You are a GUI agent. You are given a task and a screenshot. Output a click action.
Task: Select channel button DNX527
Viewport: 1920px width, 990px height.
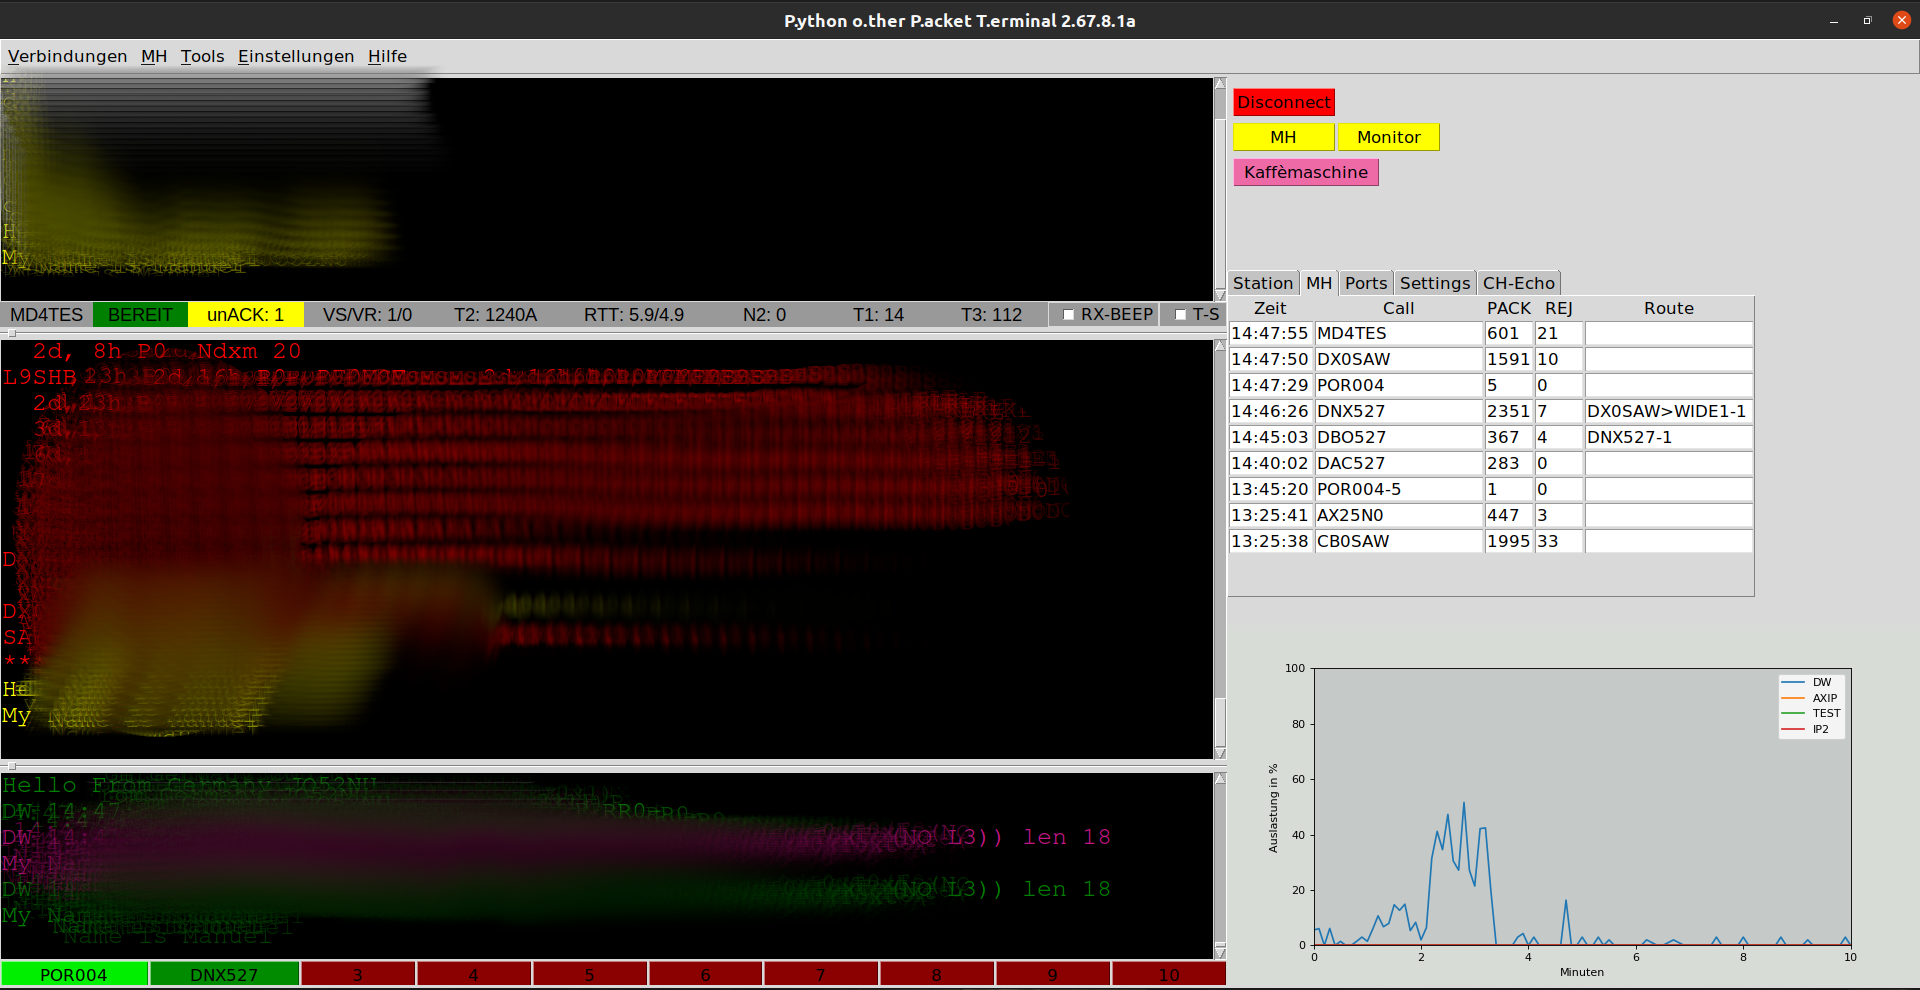pyautogui.click(x=224, y=975)
